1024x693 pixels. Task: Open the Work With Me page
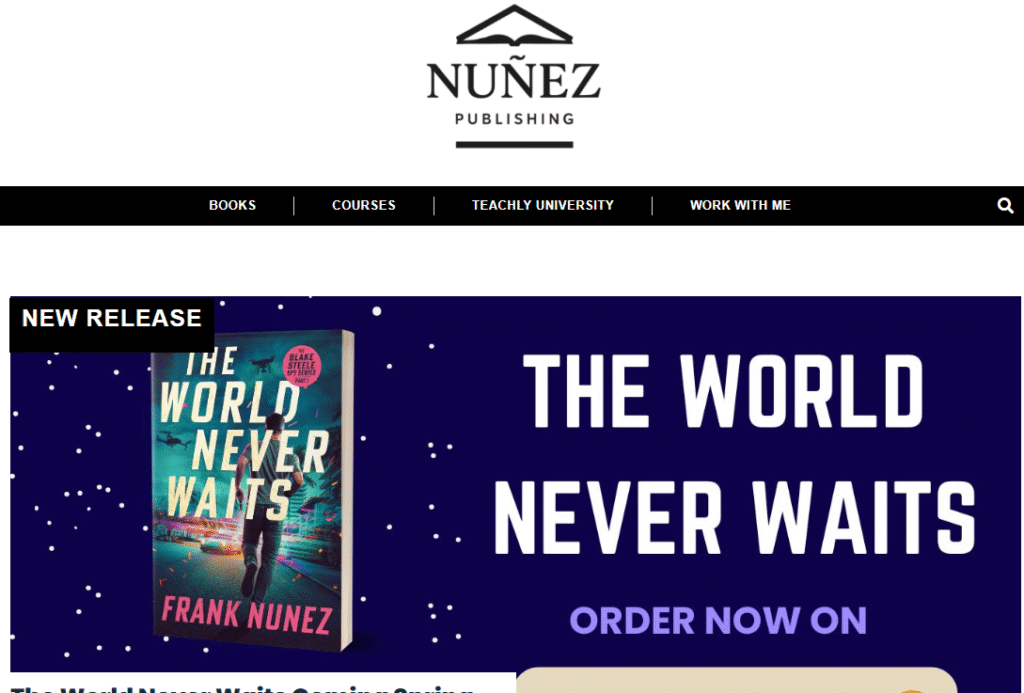(x=741, y=205)
